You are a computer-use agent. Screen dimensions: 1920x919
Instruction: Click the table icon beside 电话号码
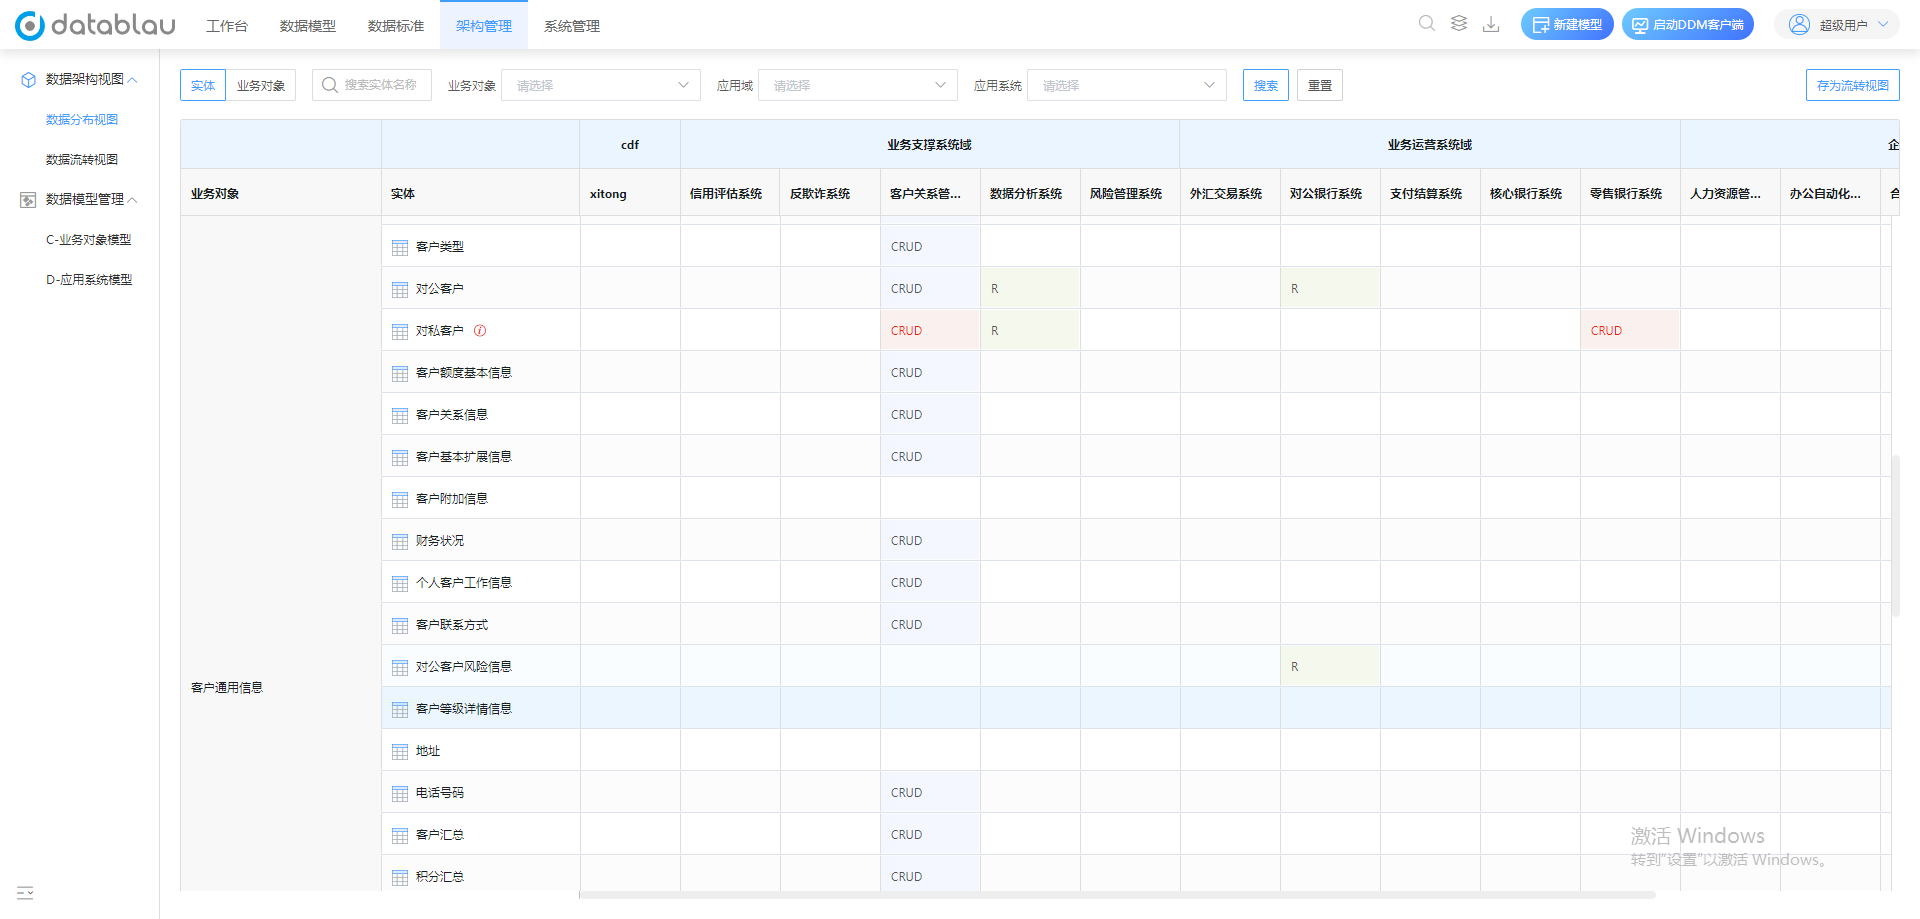400,793
